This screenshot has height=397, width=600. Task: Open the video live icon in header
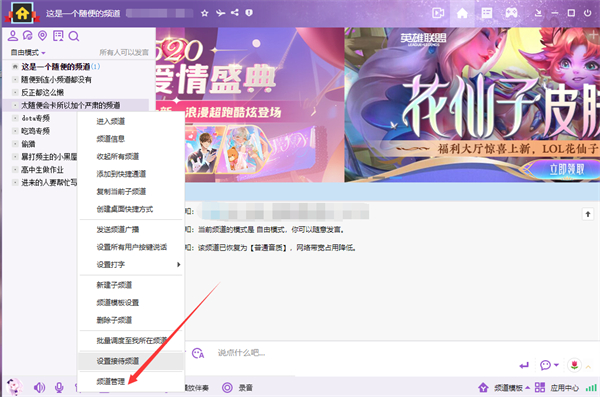click(x=438, y=13)
